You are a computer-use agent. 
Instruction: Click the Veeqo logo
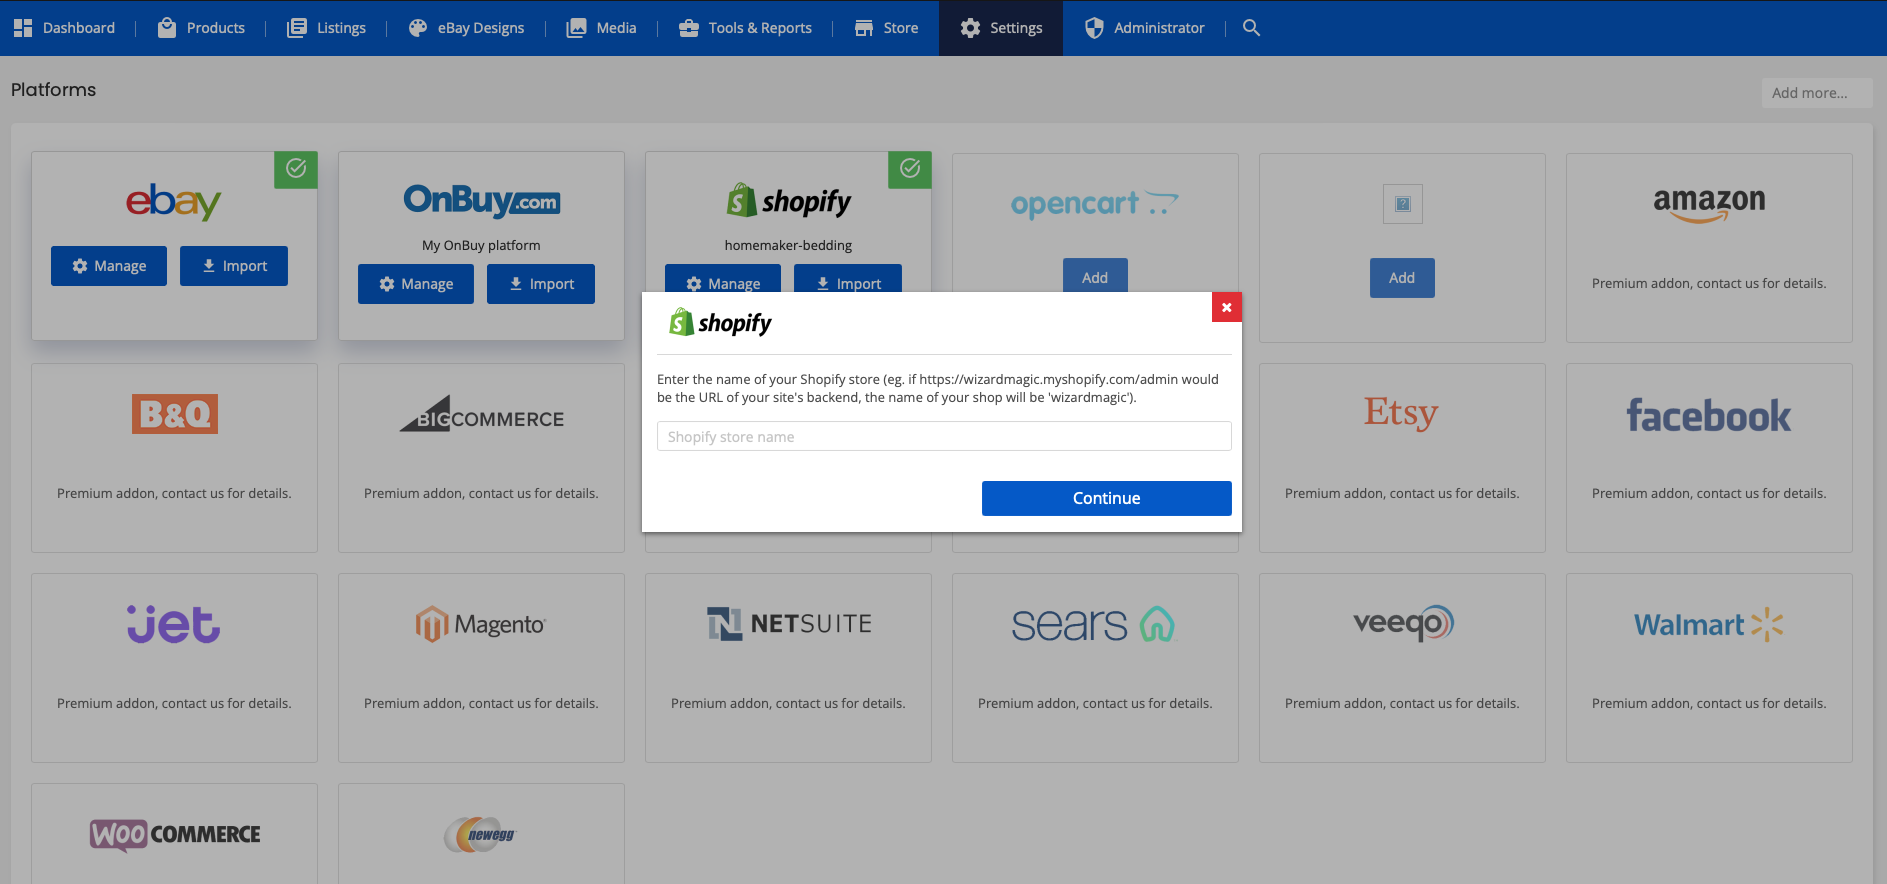click(x=1403, y=623)
